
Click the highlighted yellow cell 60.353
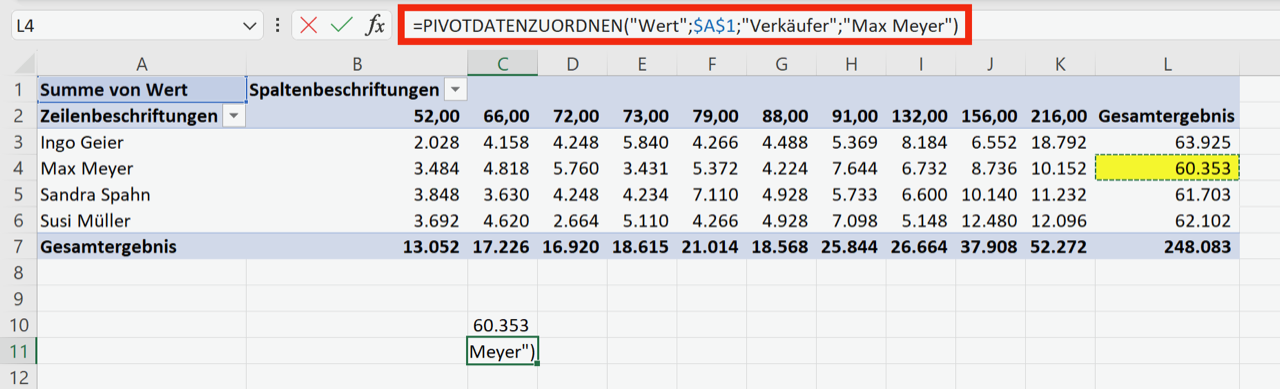(1167, 169)
